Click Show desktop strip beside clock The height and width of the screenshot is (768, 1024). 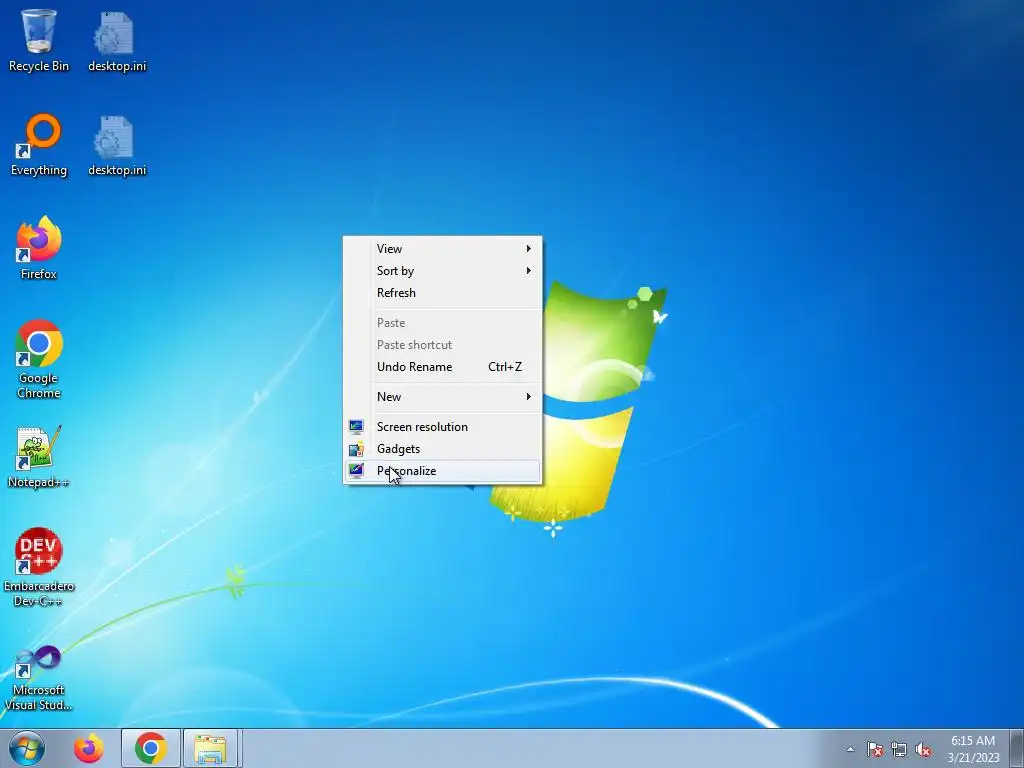(x=1017, y=748)
